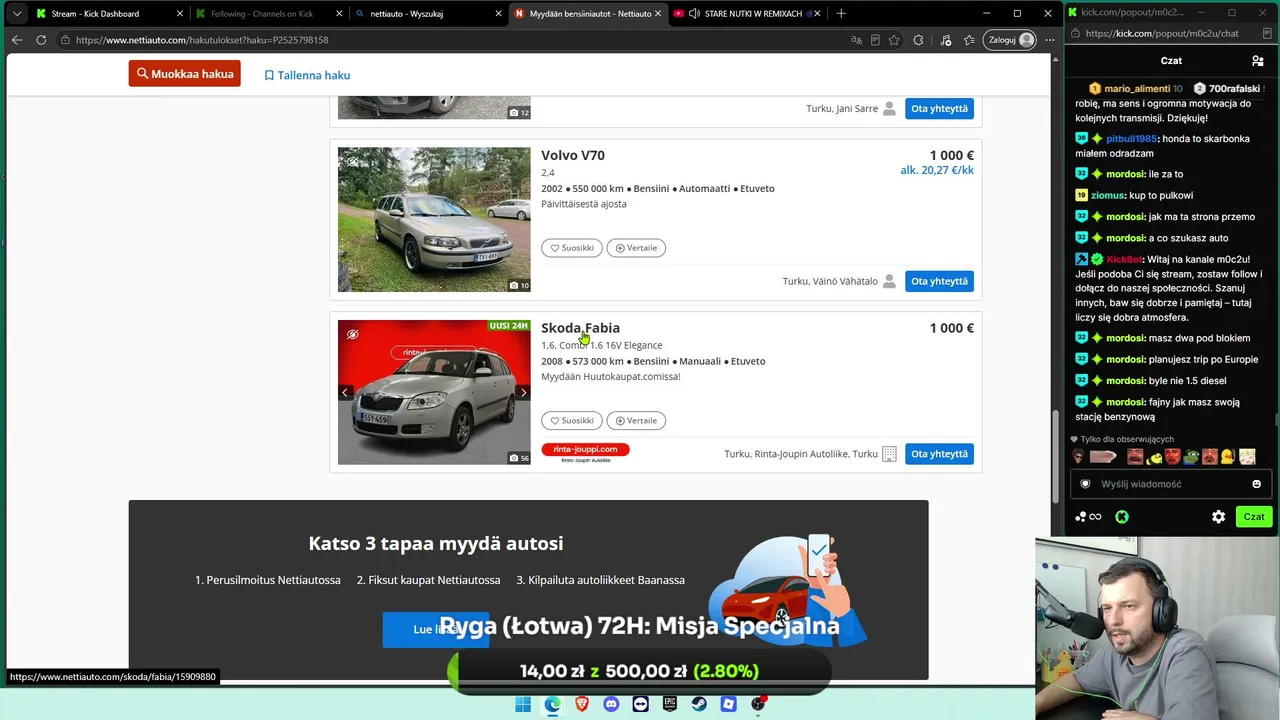Viewport: 1280px width, 720px height.
Task: Click the mordosi username in chat question 'ile za to'
Action: (1125, 175)
